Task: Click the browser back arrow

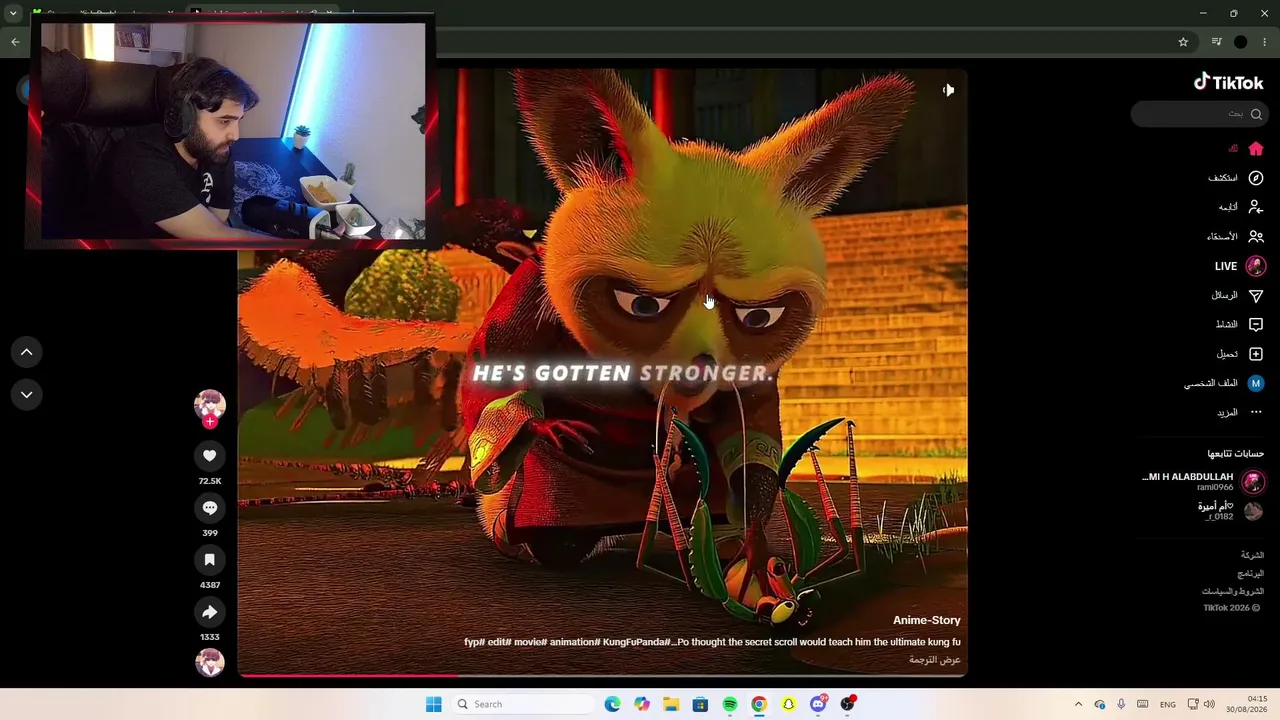Action: pos(15,42)
